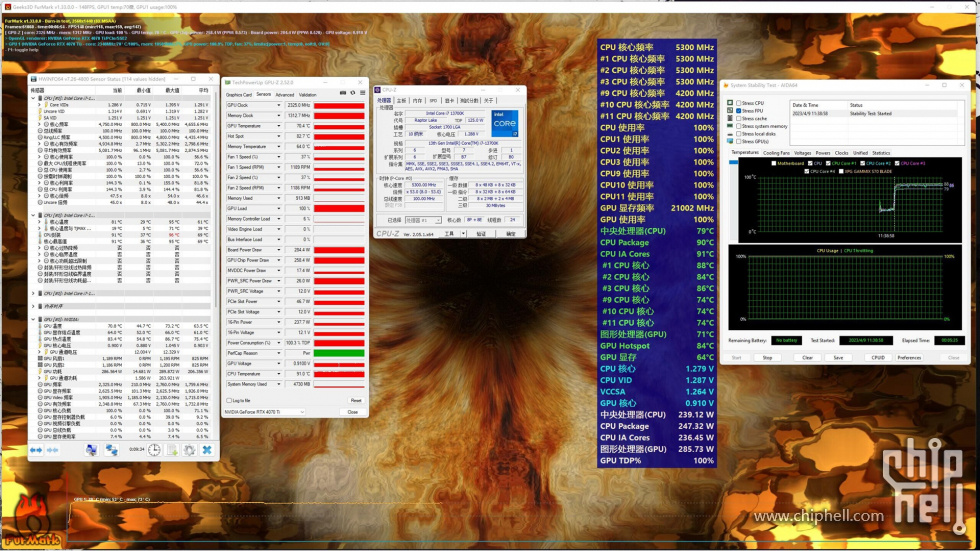This screenshot has width=980, height=551.
Task: Enable Stress CPU checkbox in AIDA64
Action: (738, 102)
